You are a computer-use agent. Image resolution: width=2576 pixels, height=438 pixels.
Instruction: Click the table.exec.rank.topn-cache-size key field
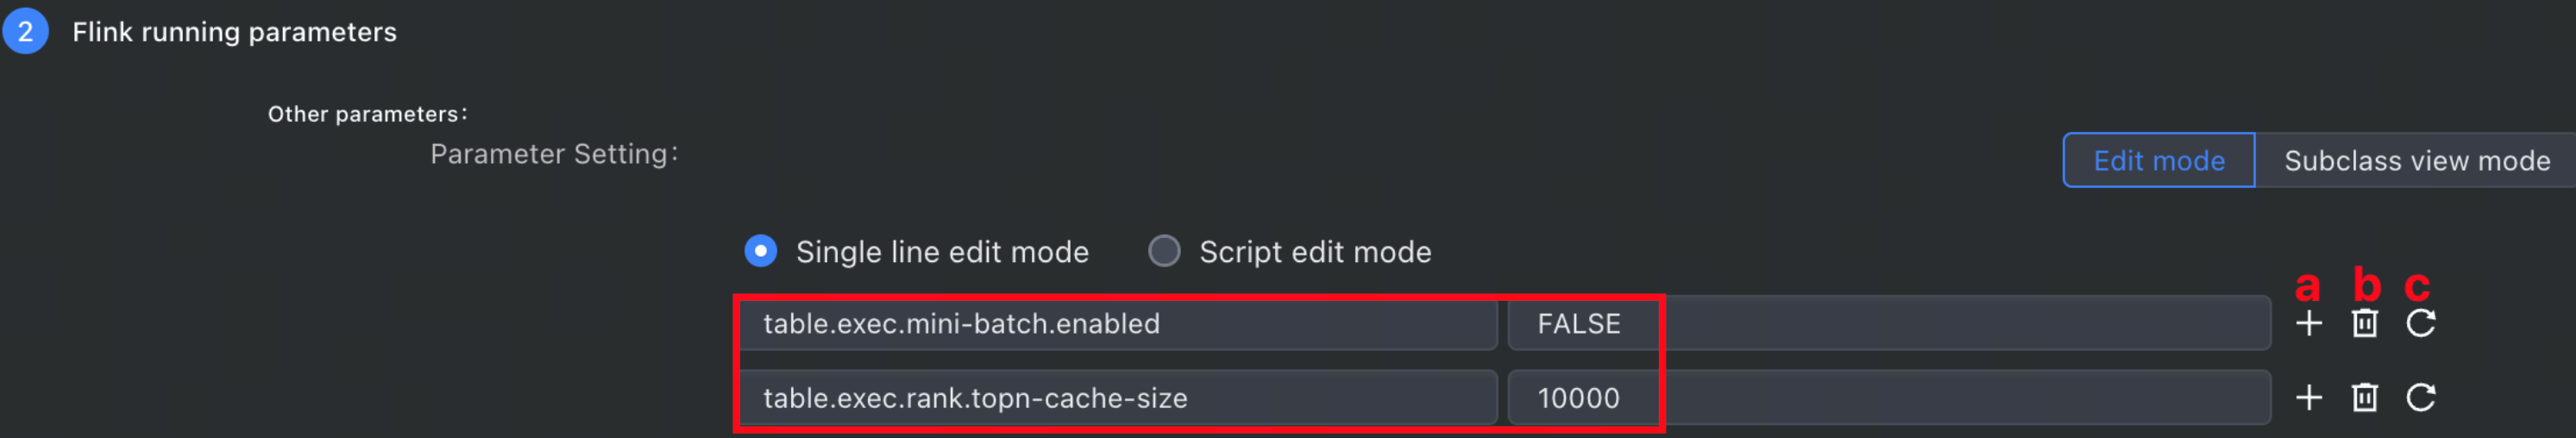pyautogui.click(x=1118, y=398)
